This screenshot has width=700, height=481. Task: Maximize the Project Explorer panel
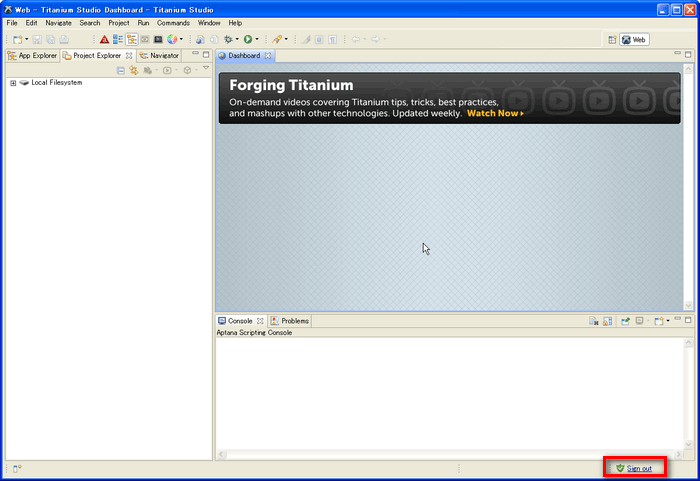[206, 54]
